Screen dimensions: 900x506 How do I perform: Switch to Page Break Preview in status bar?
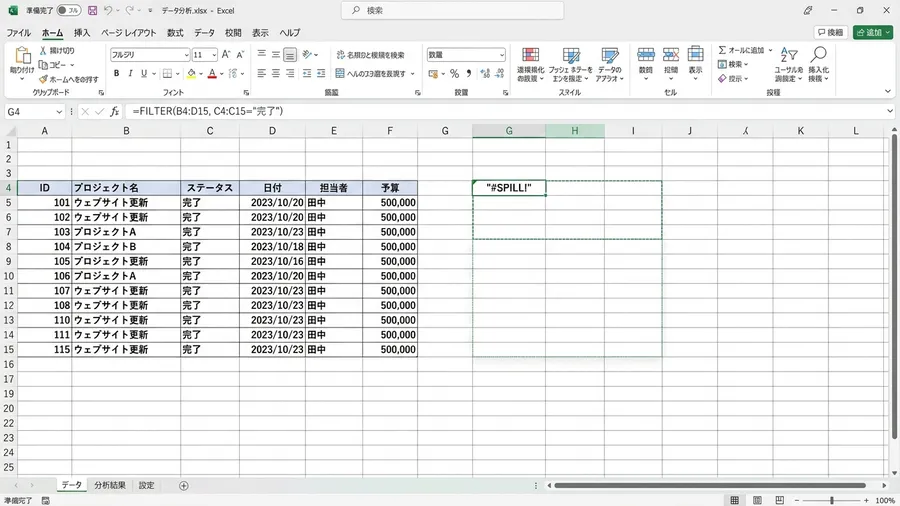pos(779,500)
